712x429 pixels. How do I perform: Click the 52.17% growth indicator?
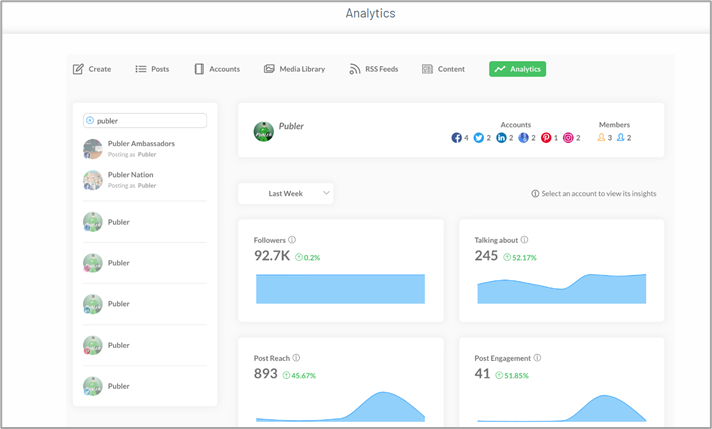(520, 257)
